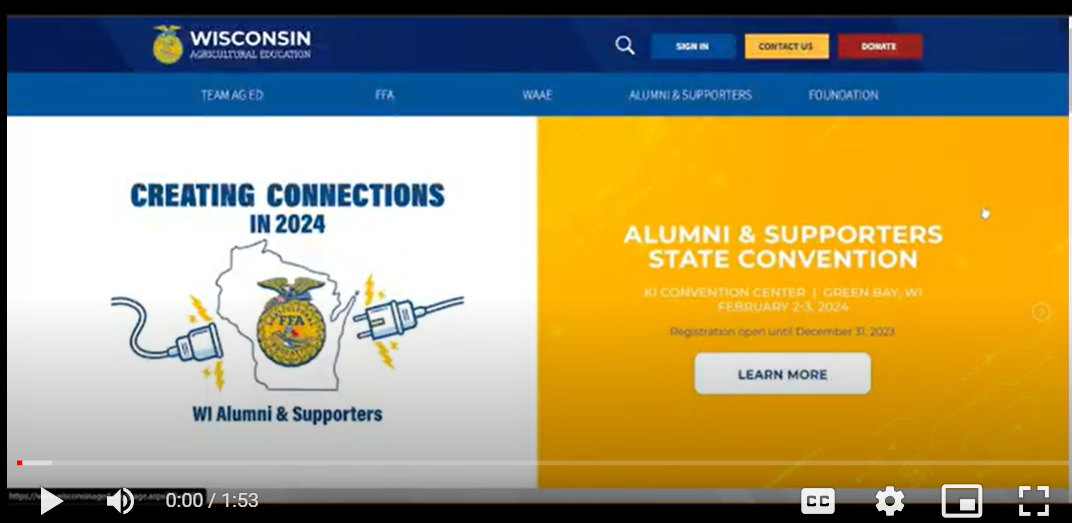Viewport: 1072px width, 523px height.
Task: Click the Wisconsin Agricultural Education logo
Action: point(232,44)
